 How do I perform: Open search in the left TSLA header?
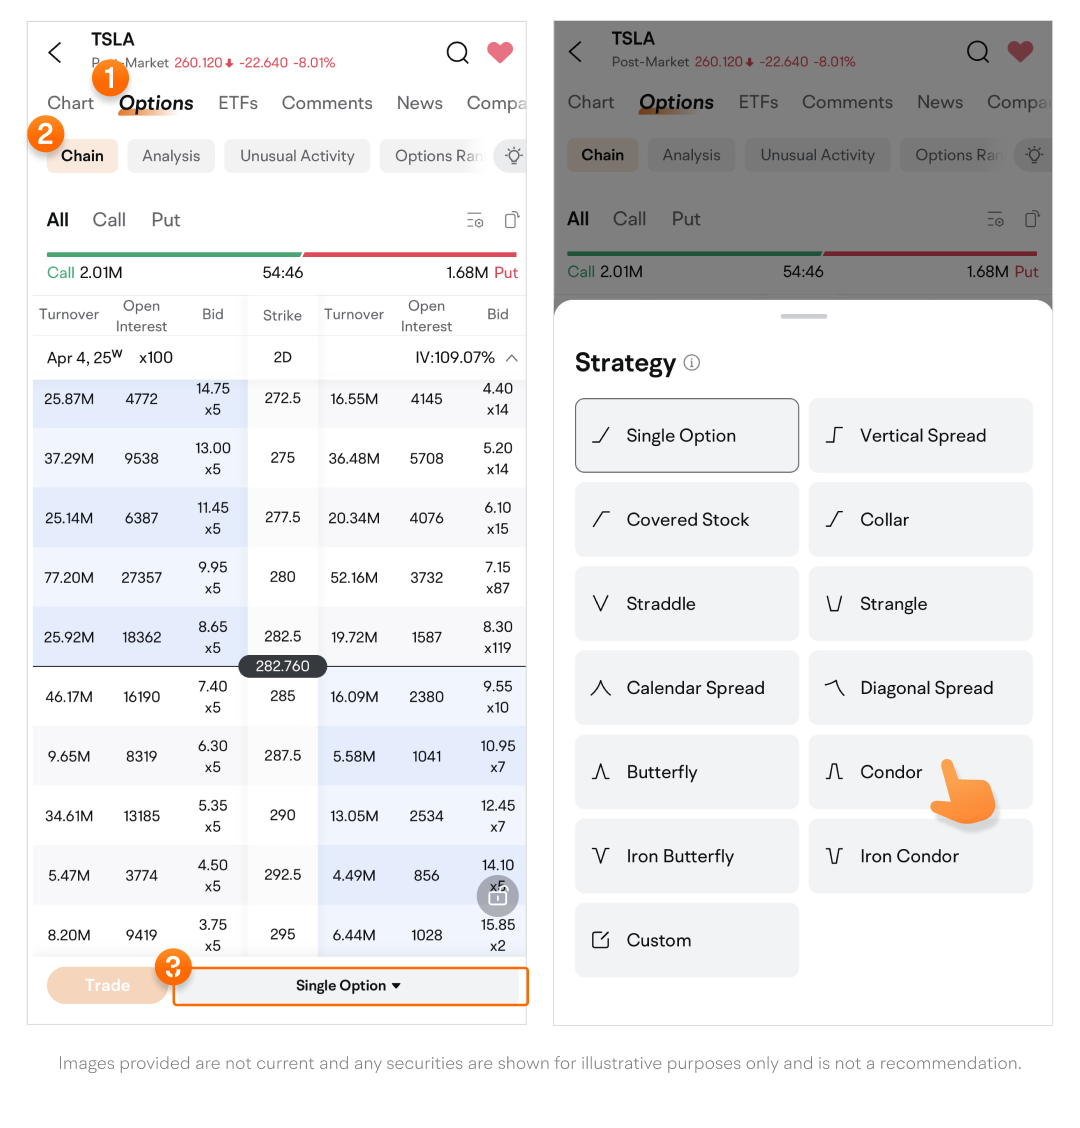click(457, 52)
